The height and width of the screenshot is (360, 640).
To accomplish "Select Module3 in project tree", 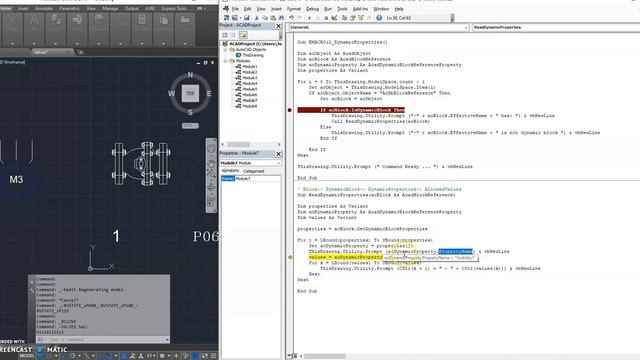I will tap(250, 78).
